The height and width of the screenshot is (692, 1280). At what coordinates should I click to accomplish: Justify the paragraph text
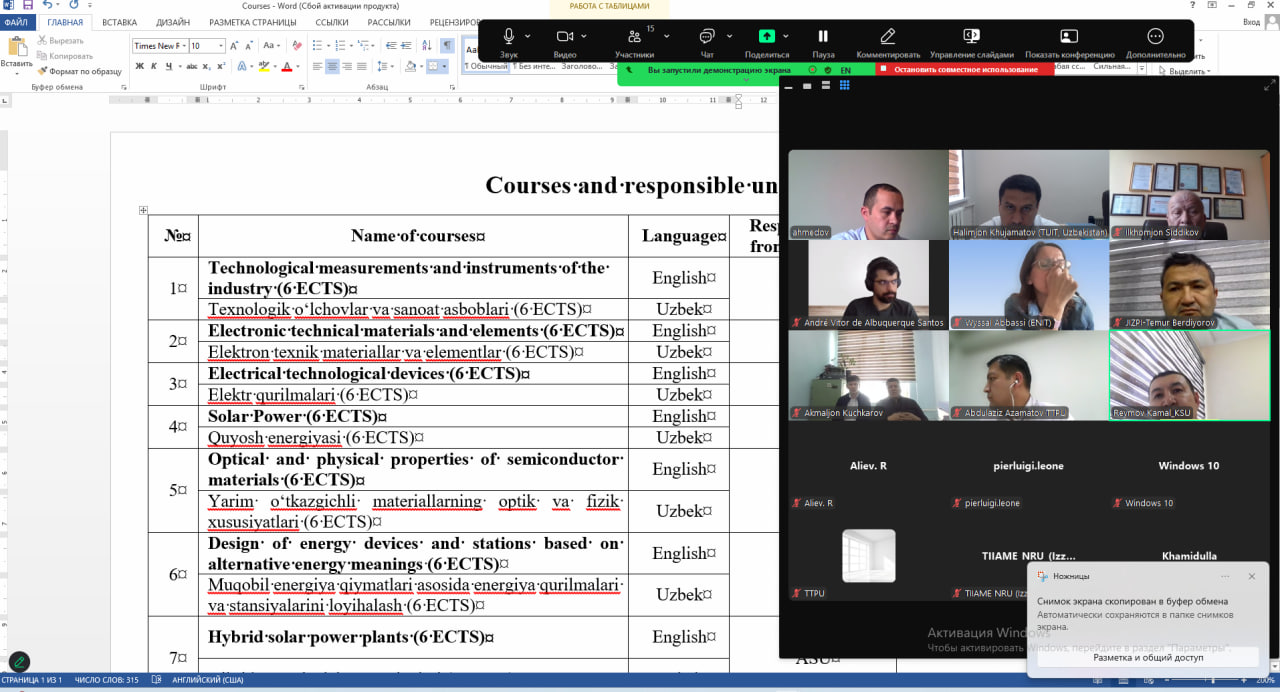(x=361, y=66)
